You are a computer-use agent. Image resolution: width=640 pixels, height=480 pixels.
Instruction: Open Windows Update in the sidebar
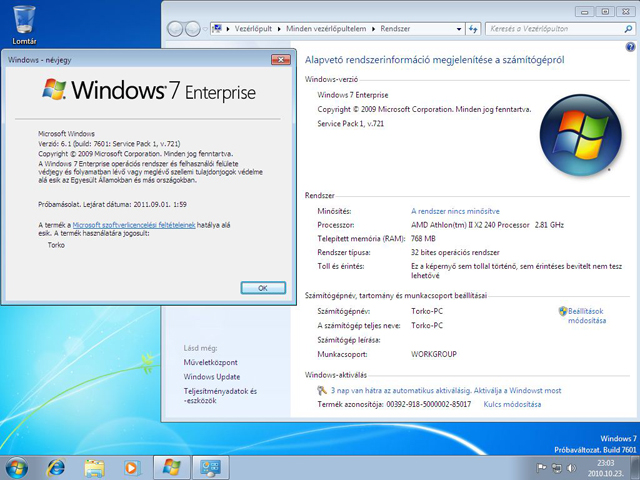pos(211,377)
